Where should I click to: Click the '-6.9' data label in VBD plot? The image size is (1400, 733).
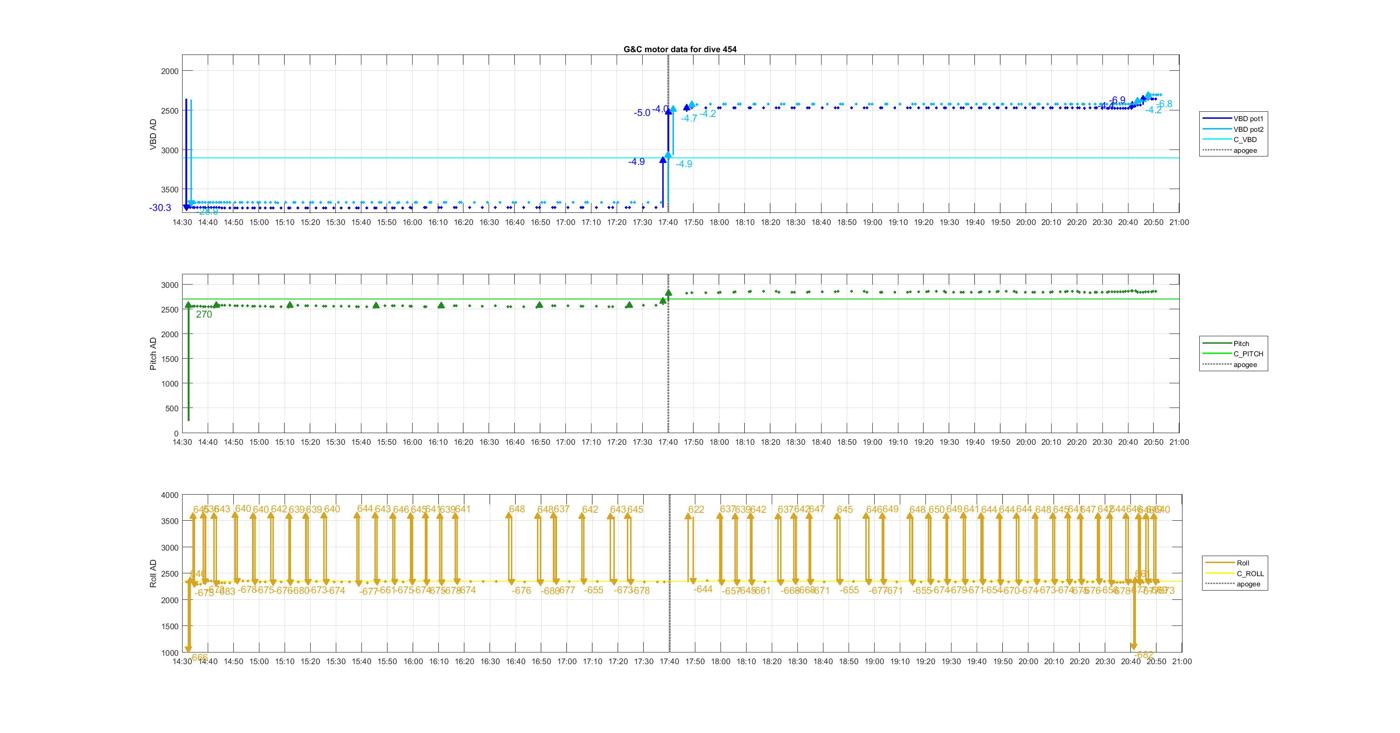(x=1117, y=100)
